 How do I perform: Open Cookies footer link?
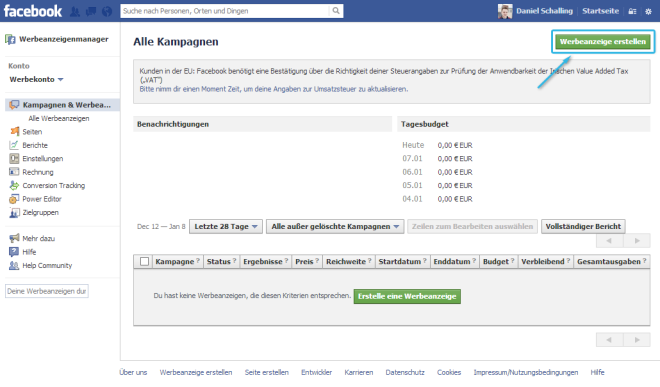(x=449, y=372)
